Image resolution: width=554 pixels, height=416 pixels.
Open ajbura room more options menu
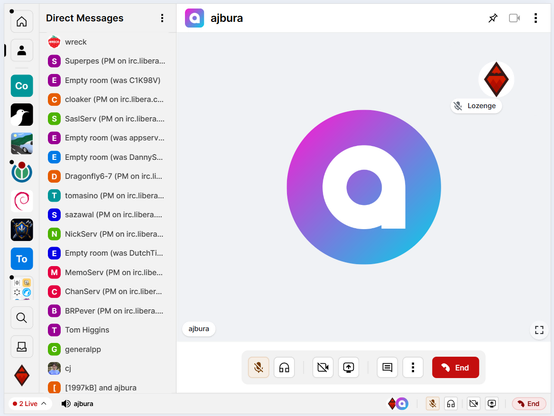(536, 18)
